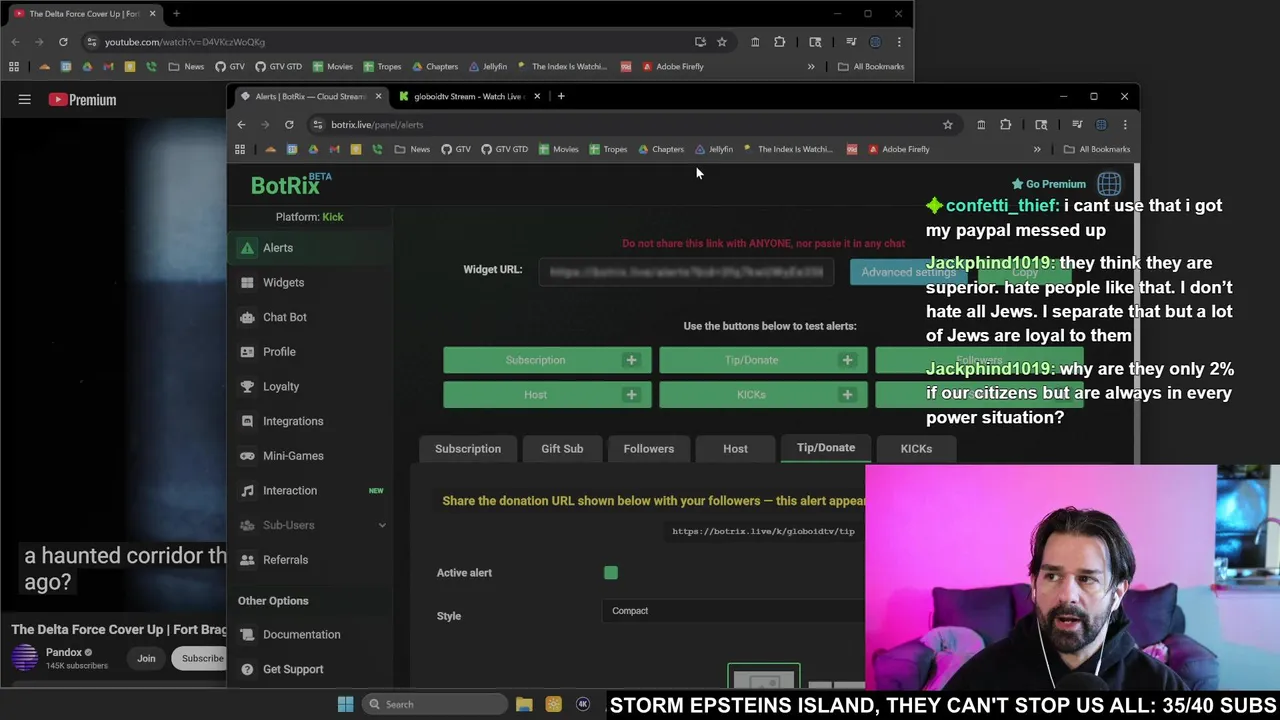The image size is (1280, 720).
Task: Show more bookmarks in BotRix window
Action: (1037, 149)
